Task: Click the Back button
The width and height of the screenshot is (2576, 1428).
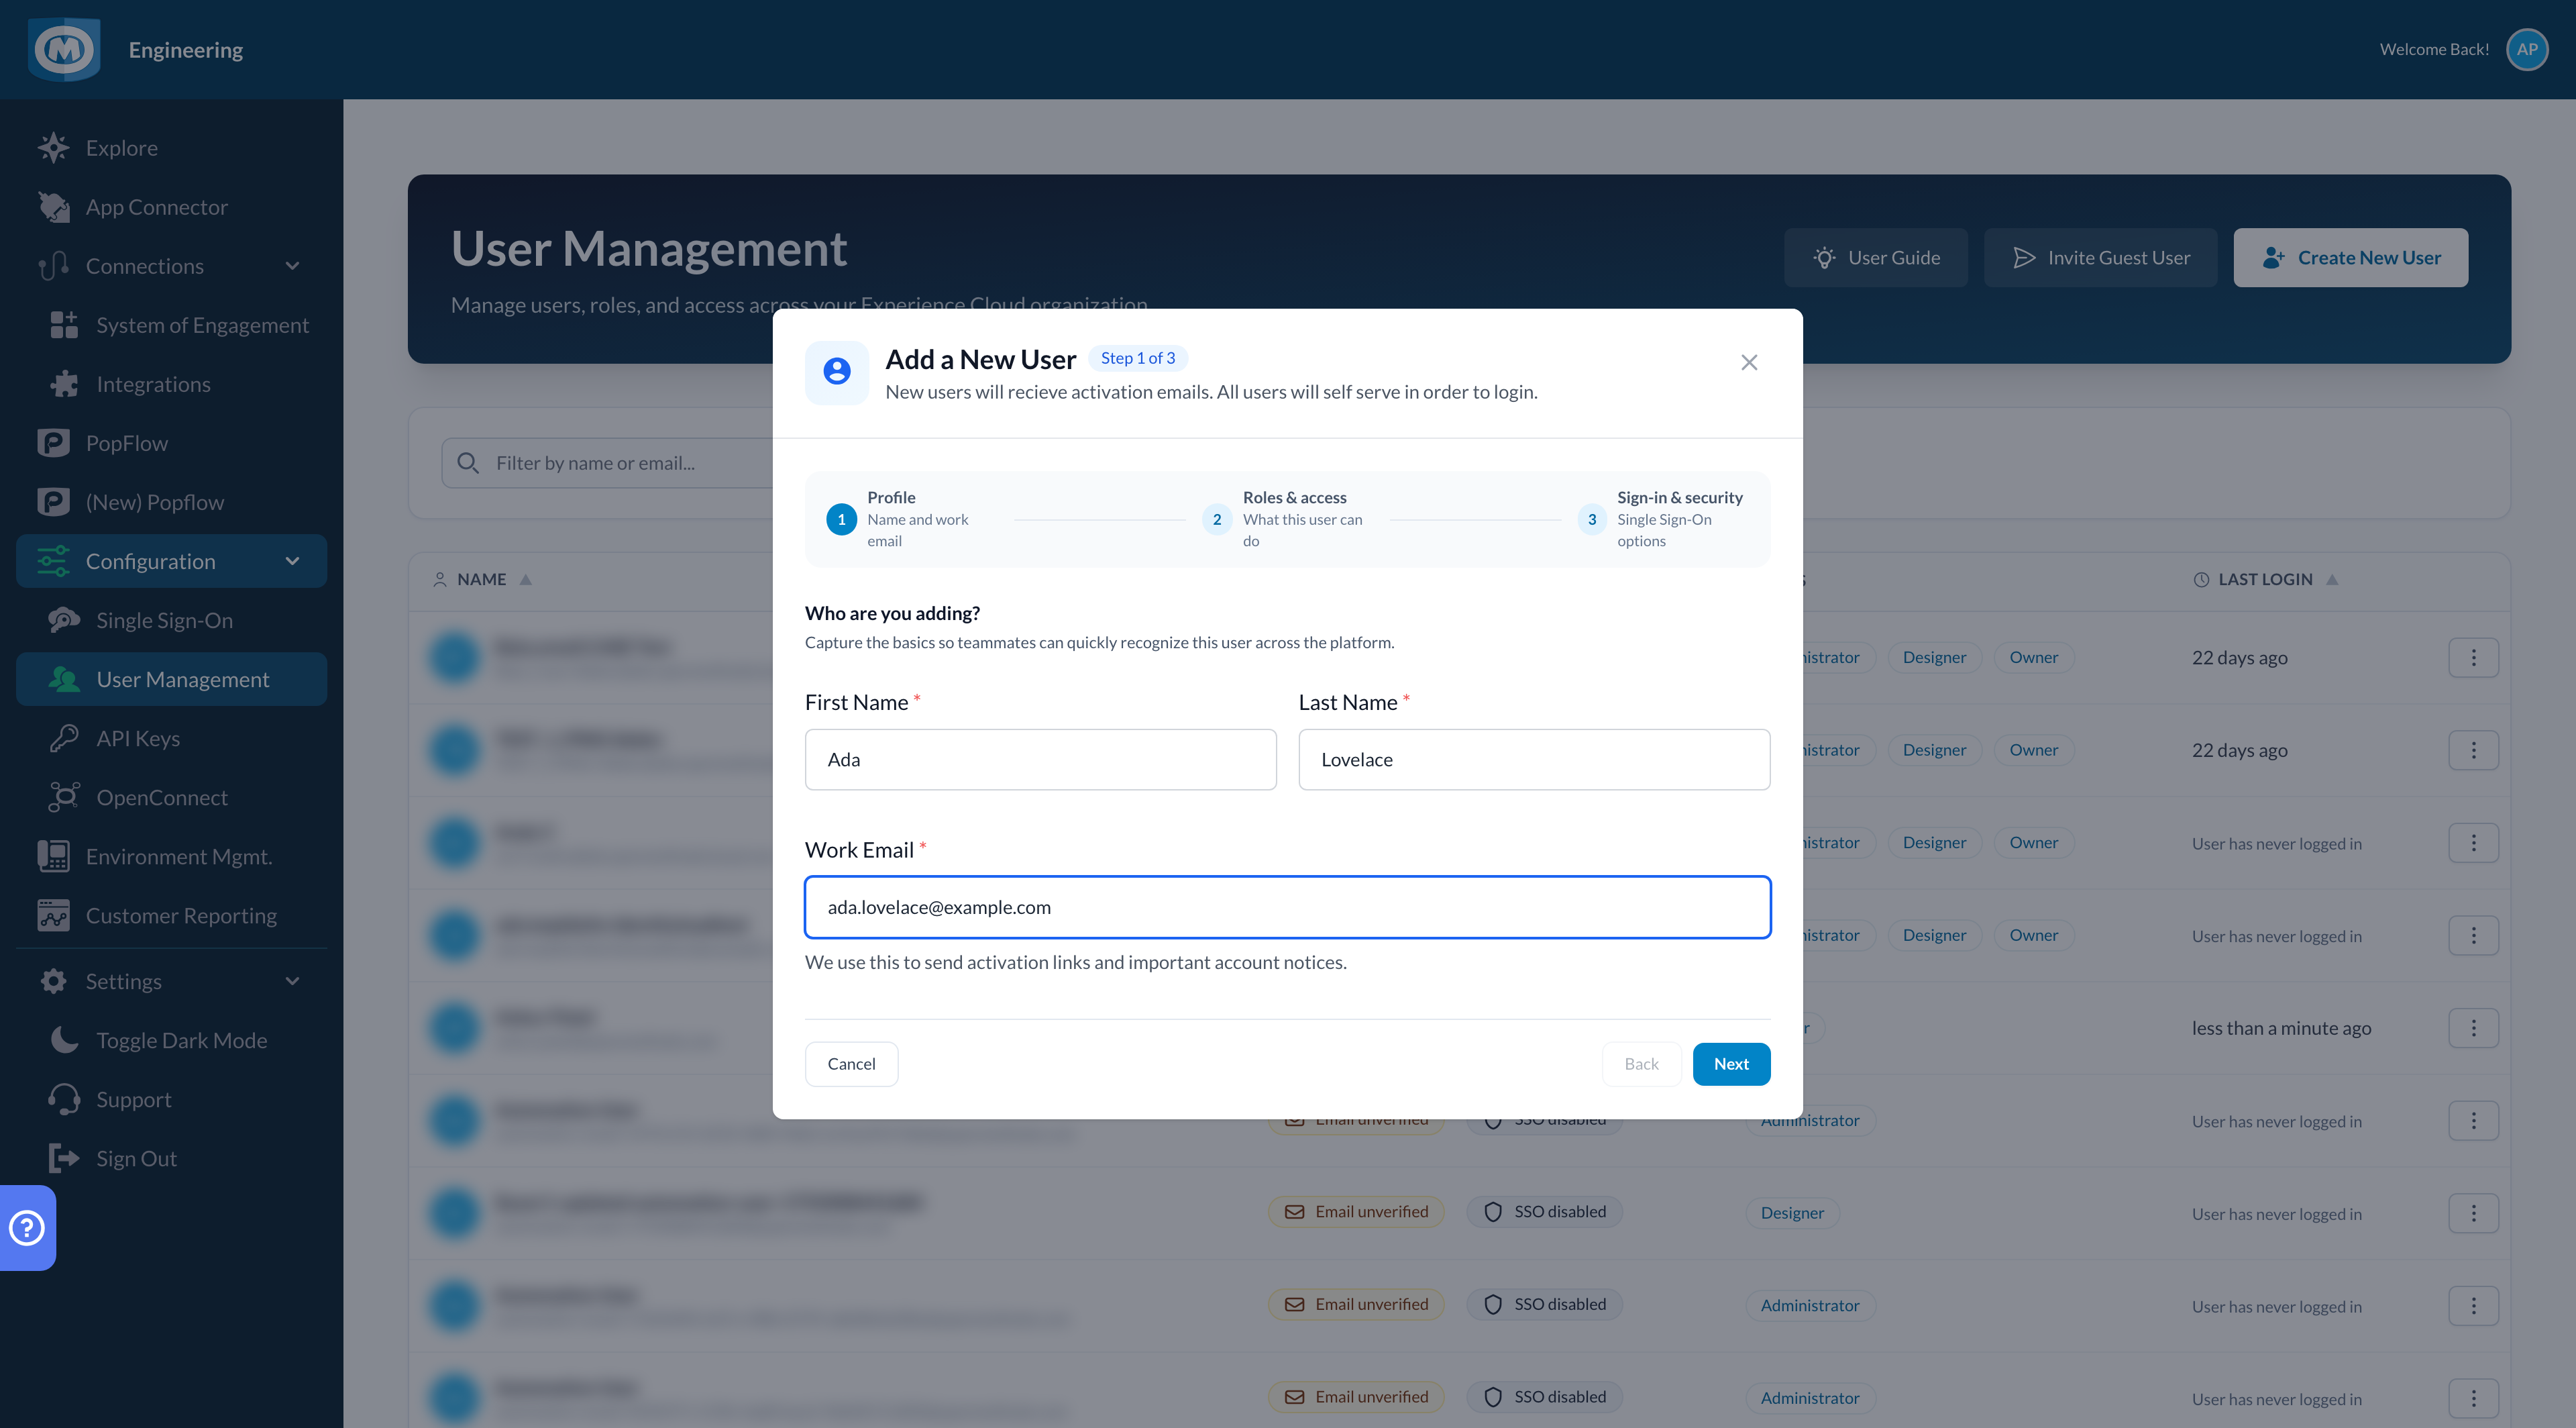Action: (1641, 1064)
